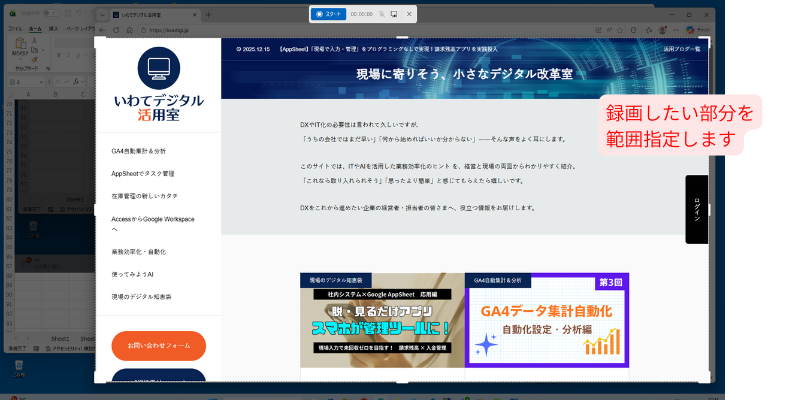Open 現場のデジタル知恵袋 in the sidebar menu
Screen dimensions: 800x400
click(141, 296)
